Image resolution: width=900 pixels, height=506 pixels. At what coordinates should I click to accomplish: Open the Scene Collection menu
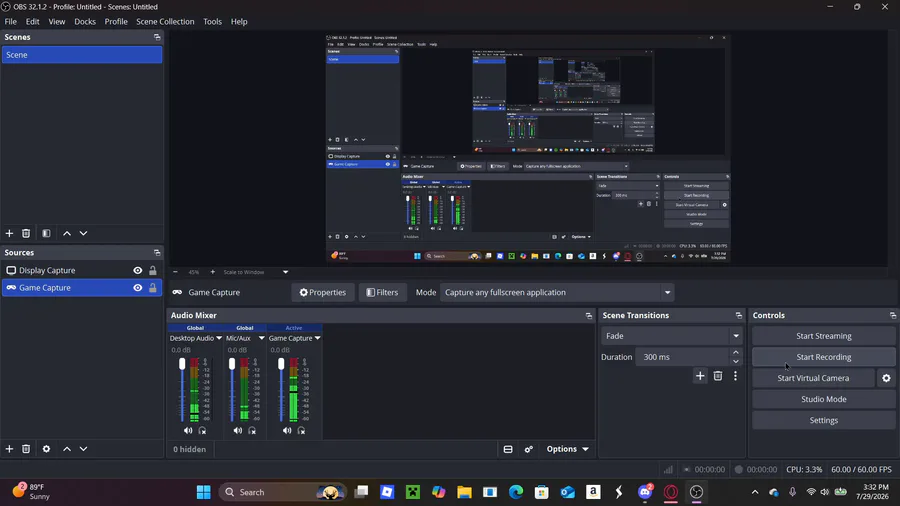165,22
